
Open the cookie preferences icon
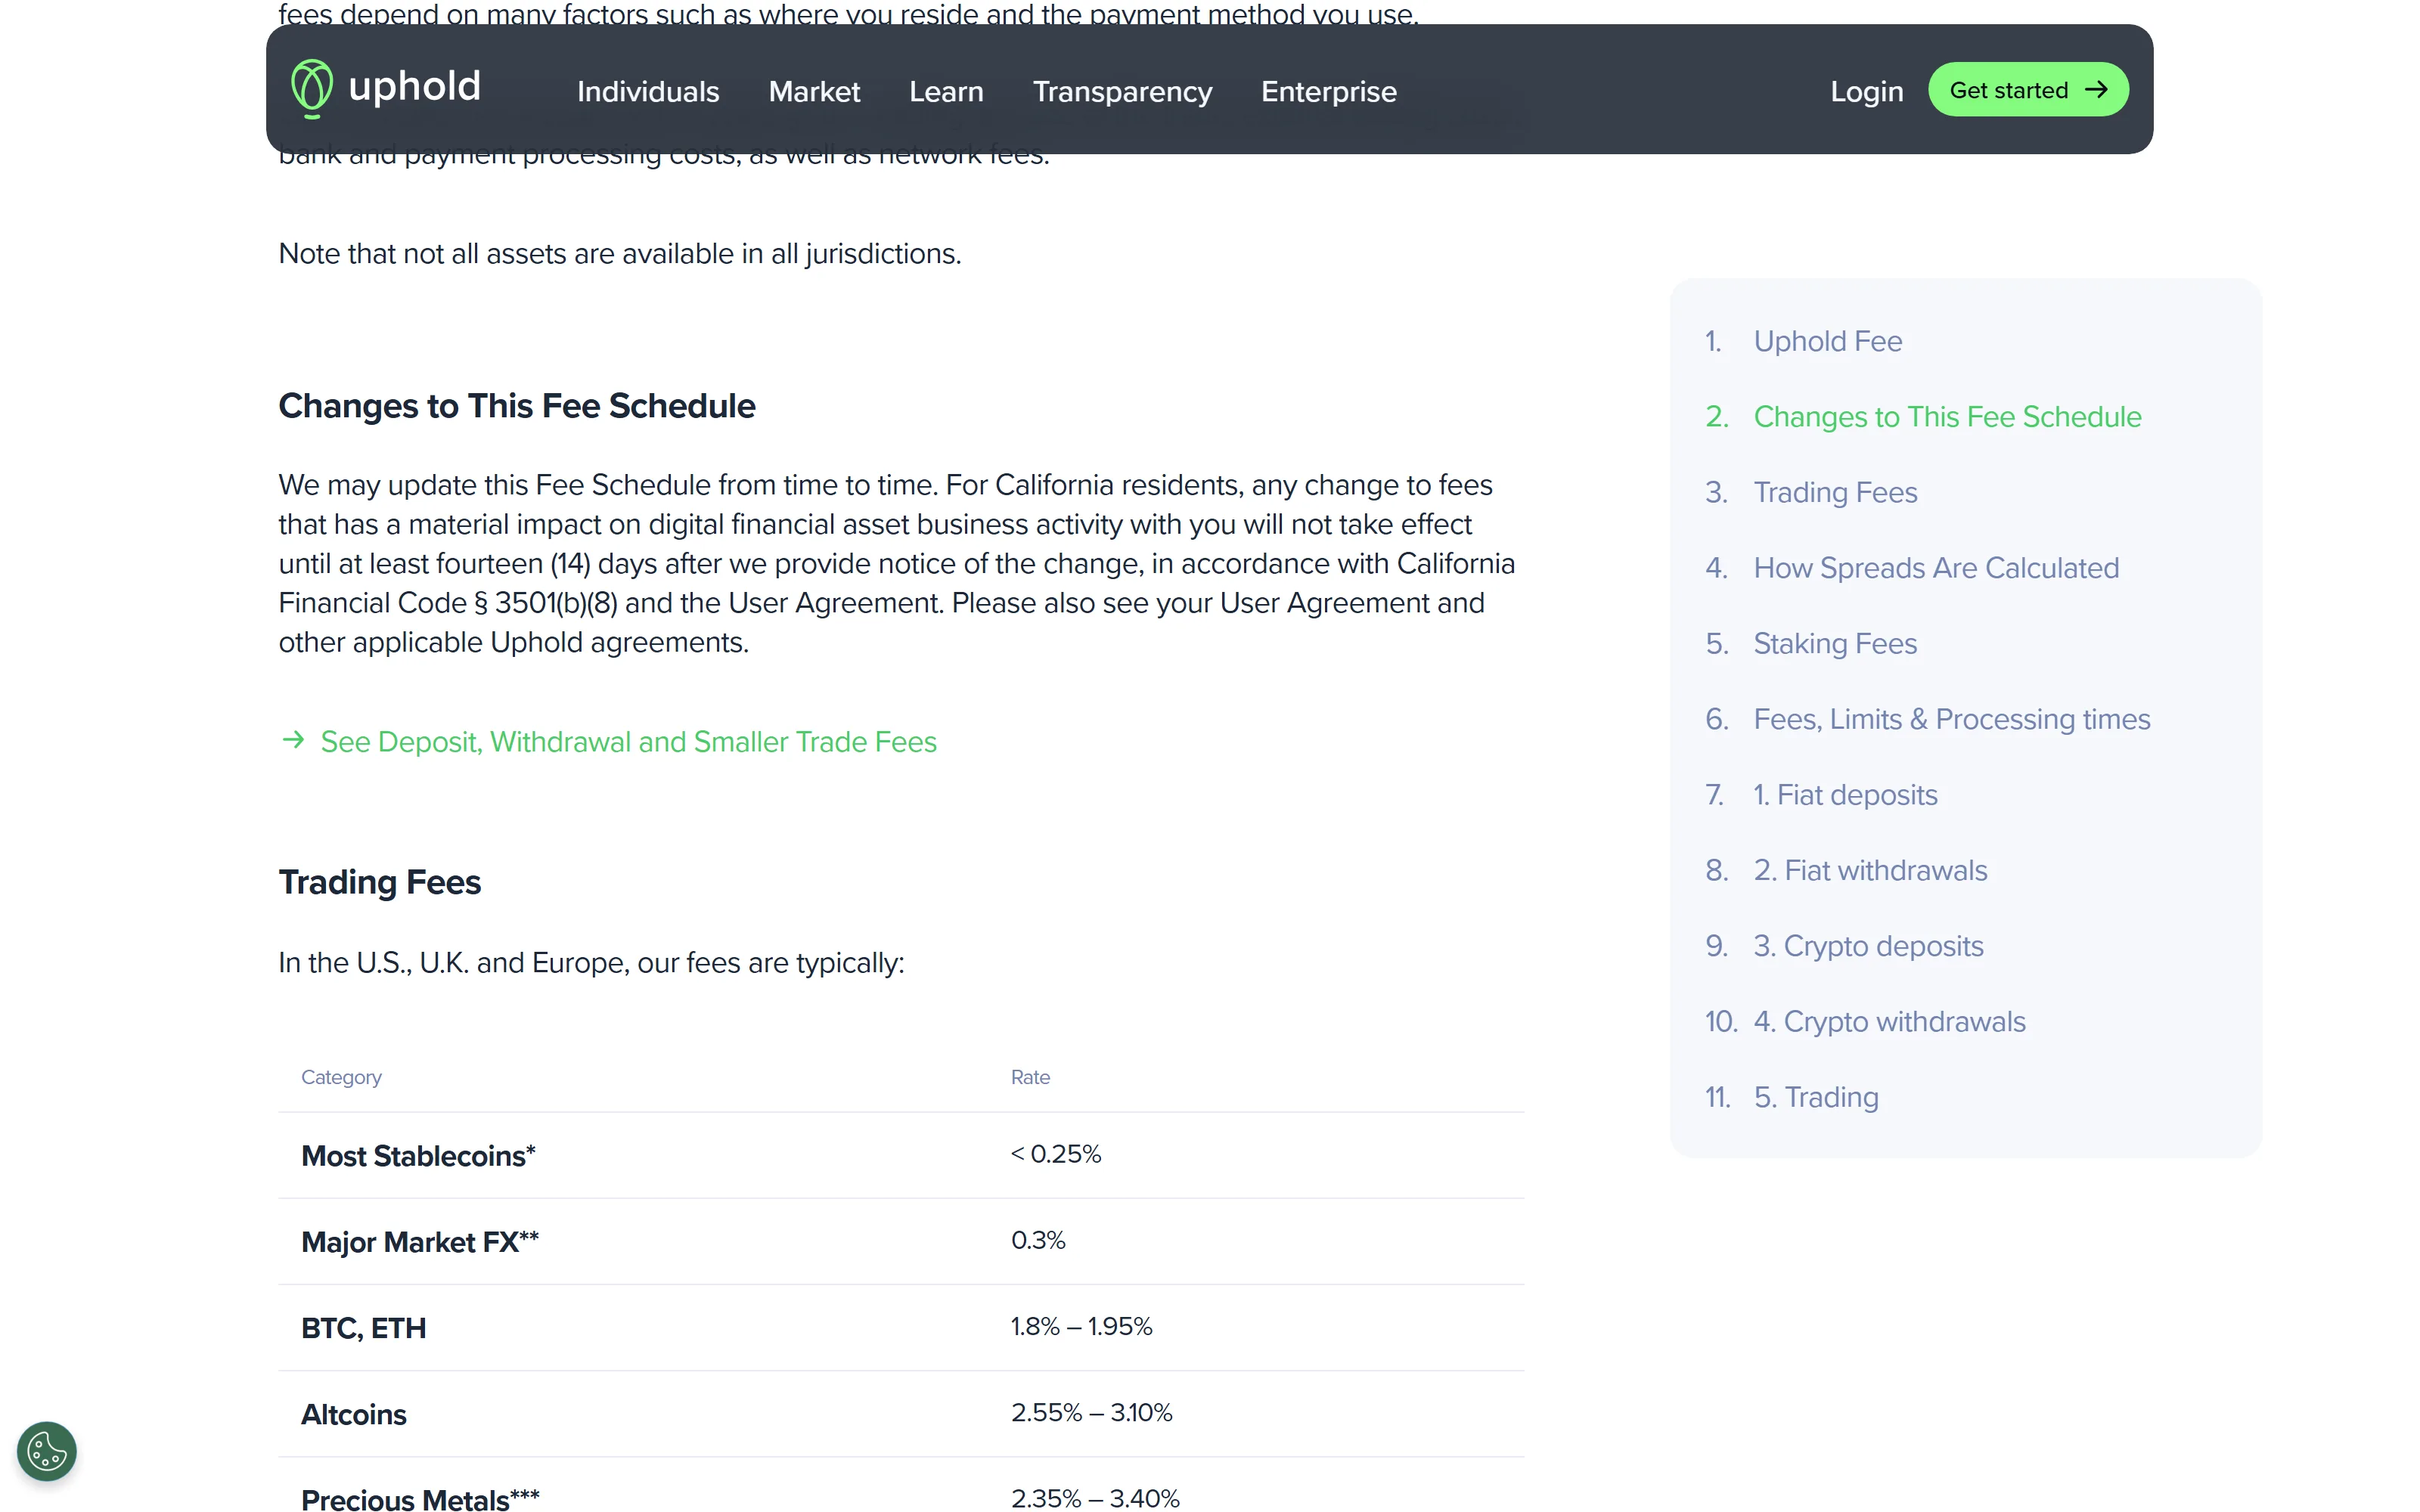click(x=47, y=1451)
